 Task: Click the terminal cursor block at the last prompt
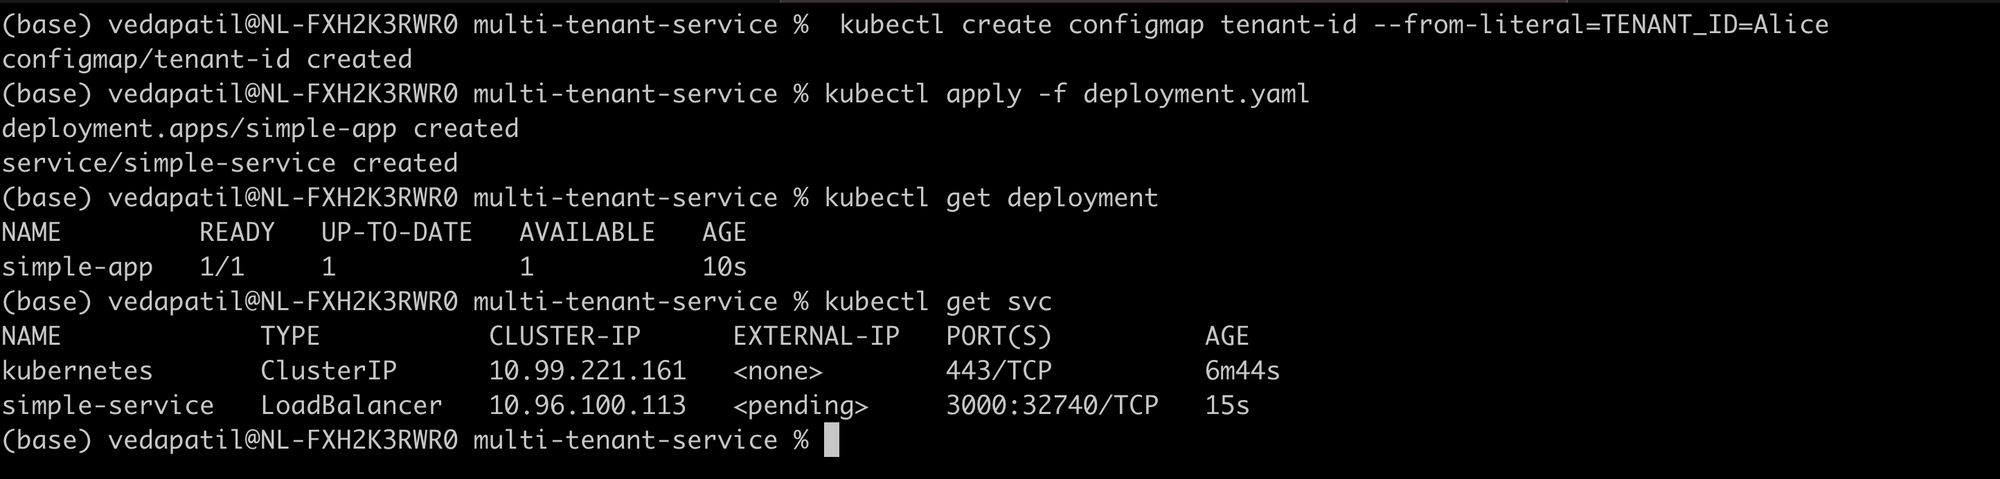point(831,440)
